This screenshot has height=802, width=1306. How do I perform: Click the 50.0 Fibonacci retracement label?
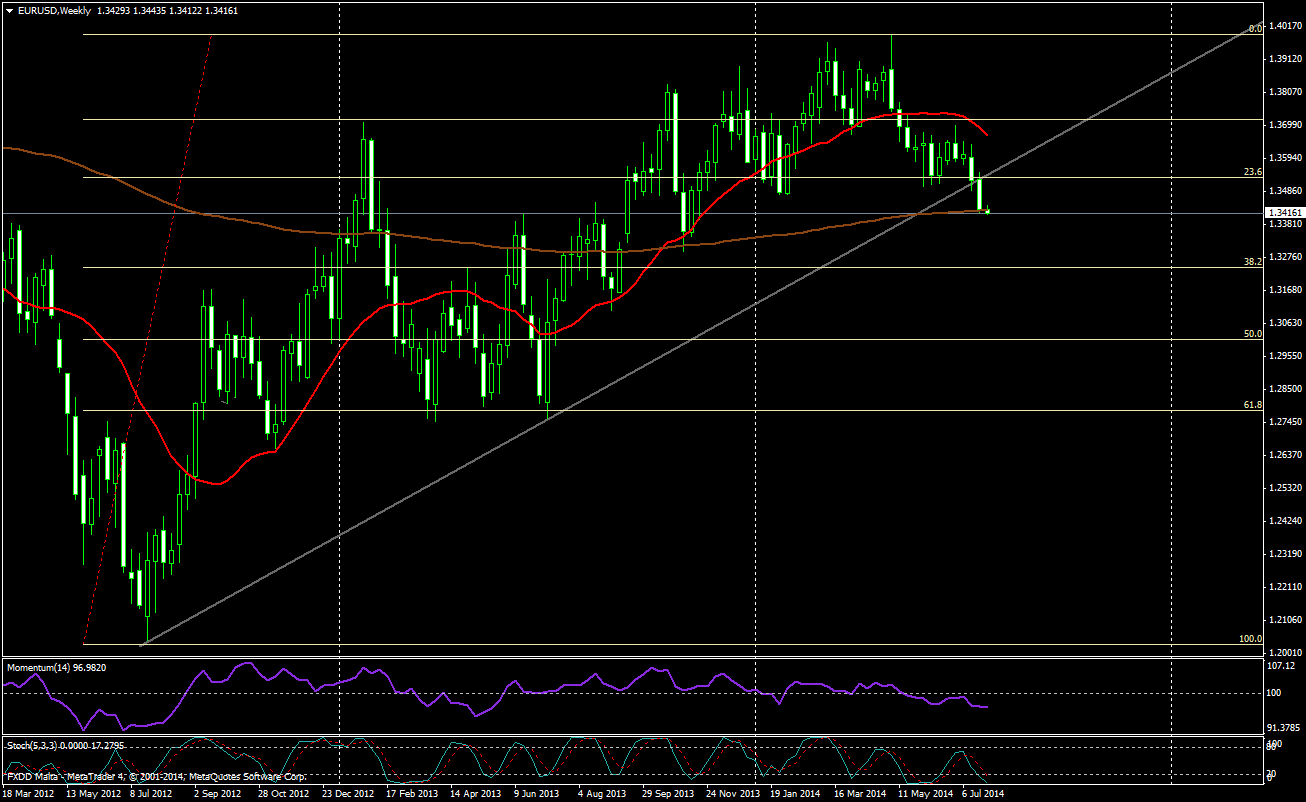point(1250,334)
